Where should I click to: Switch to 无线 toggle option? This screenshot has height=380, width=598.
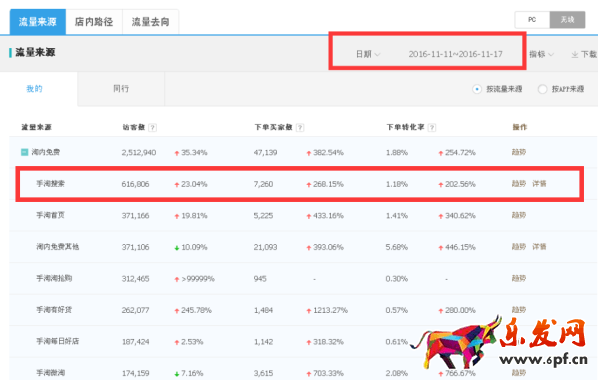[567, 20]
